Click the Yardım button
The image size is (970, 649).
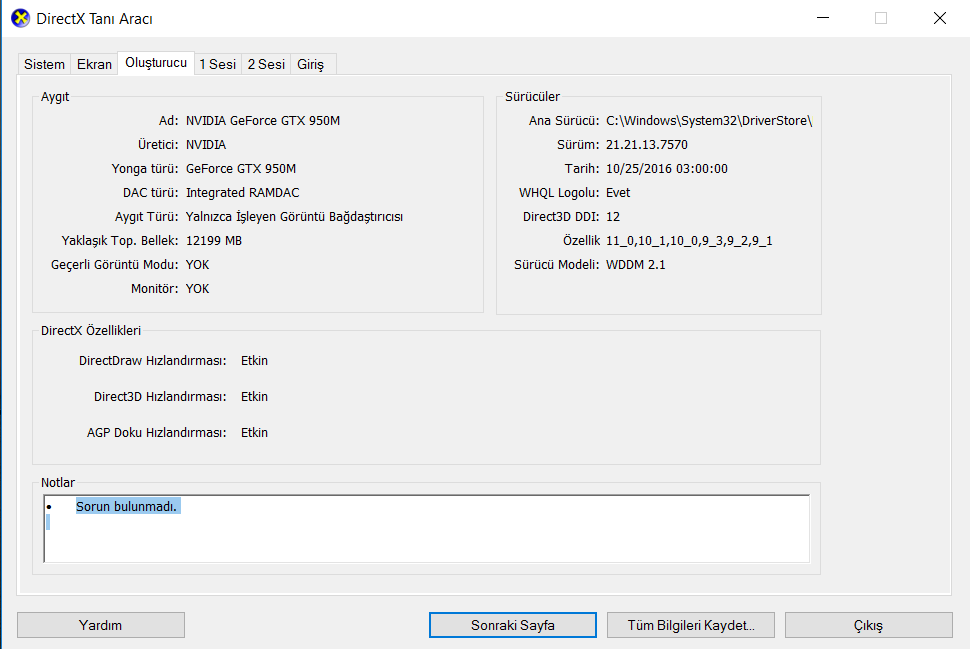coord(101,625)
